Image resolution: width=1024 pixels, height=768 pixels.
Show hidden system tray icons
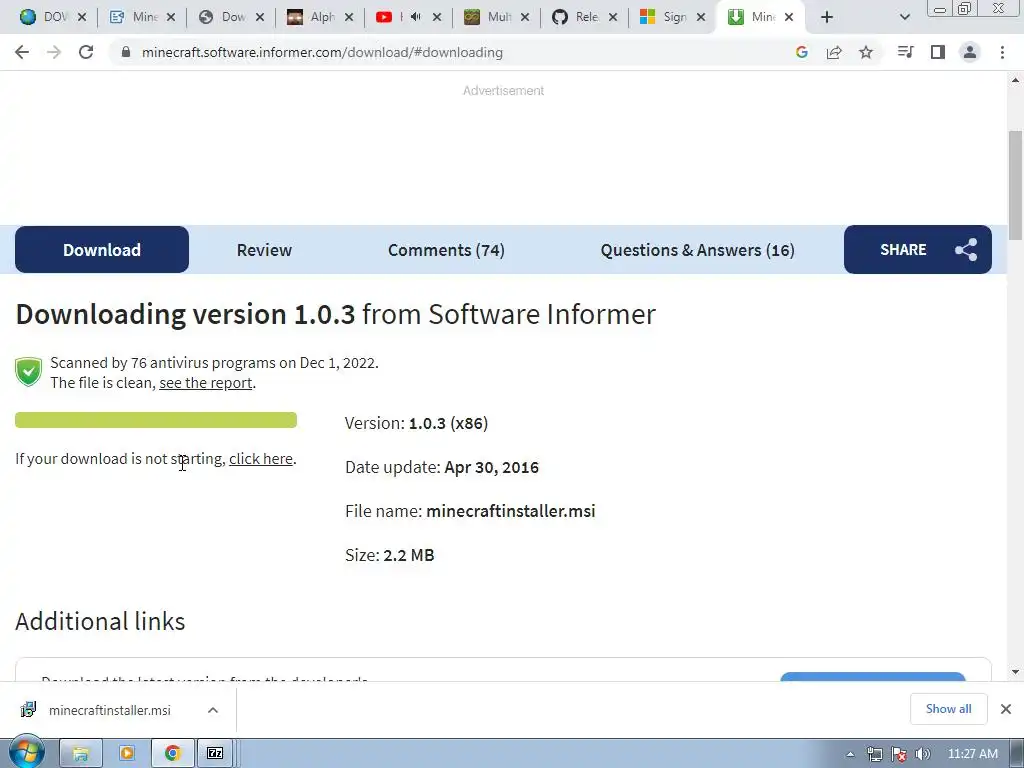click(x=850, y=754)
